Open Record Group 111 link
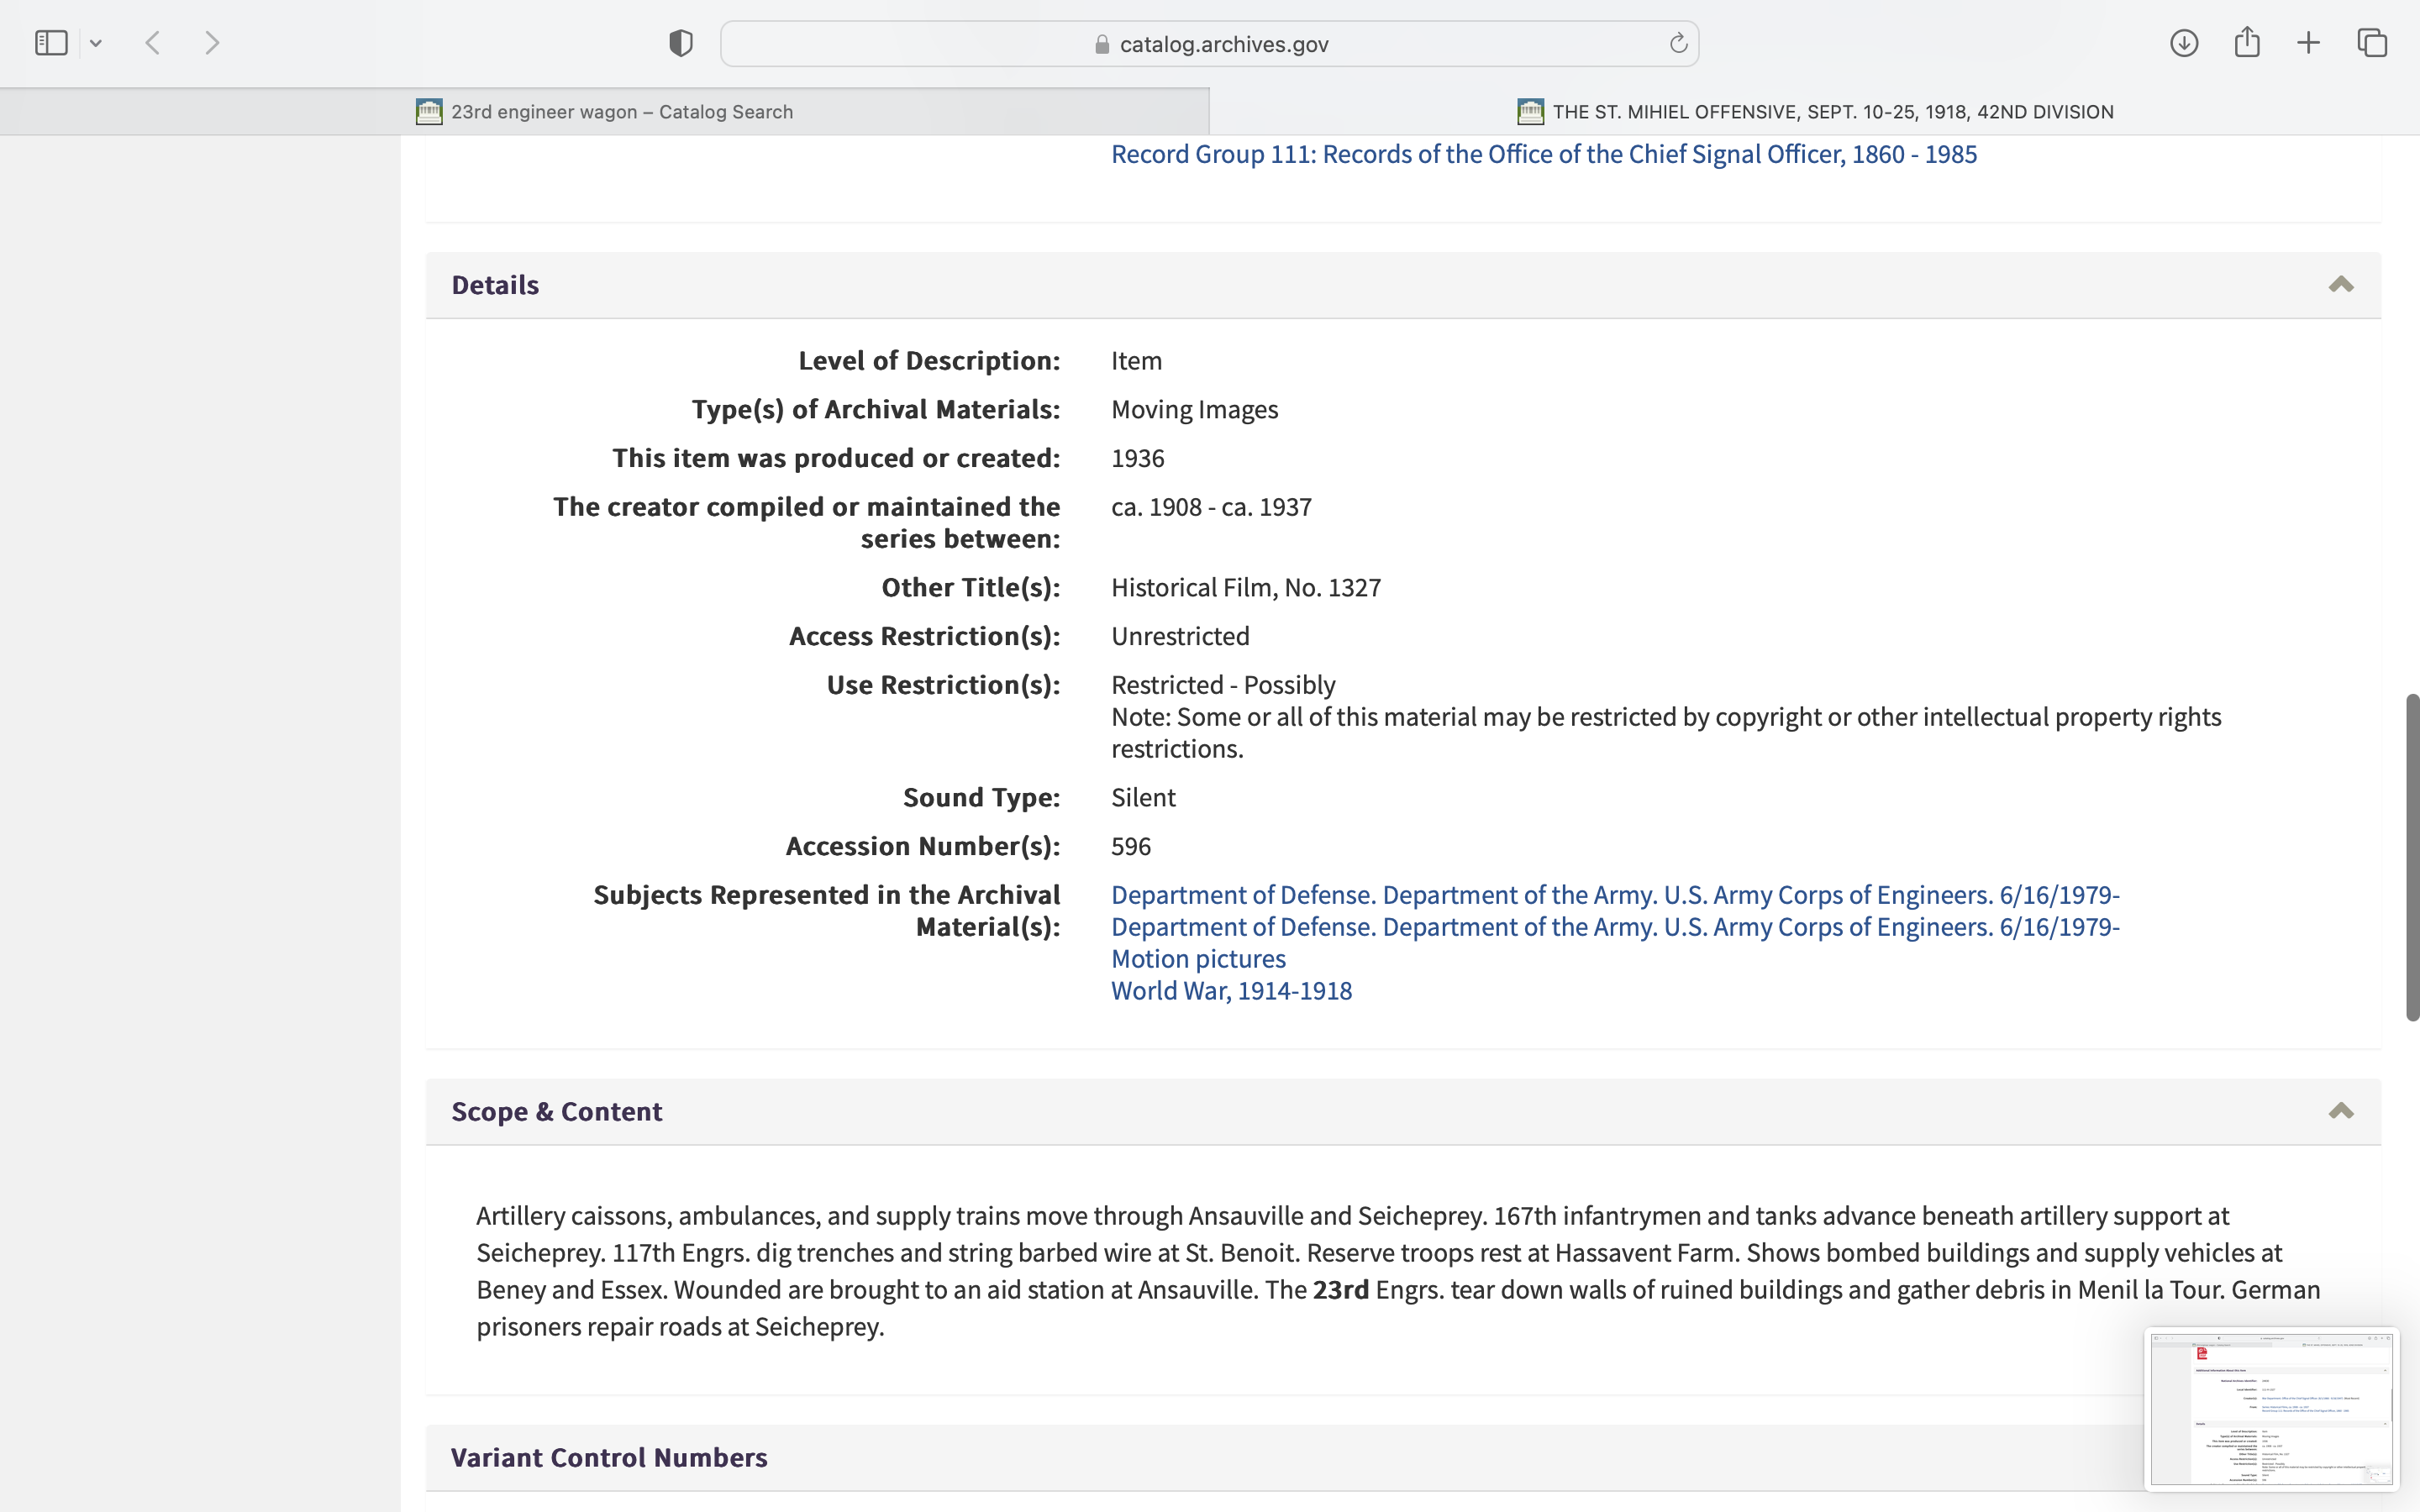 (1543, 154)
